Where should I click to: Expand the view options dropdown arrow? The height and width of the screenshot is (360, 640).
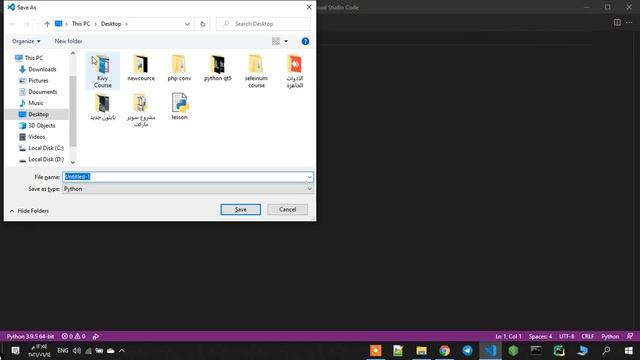286,41
